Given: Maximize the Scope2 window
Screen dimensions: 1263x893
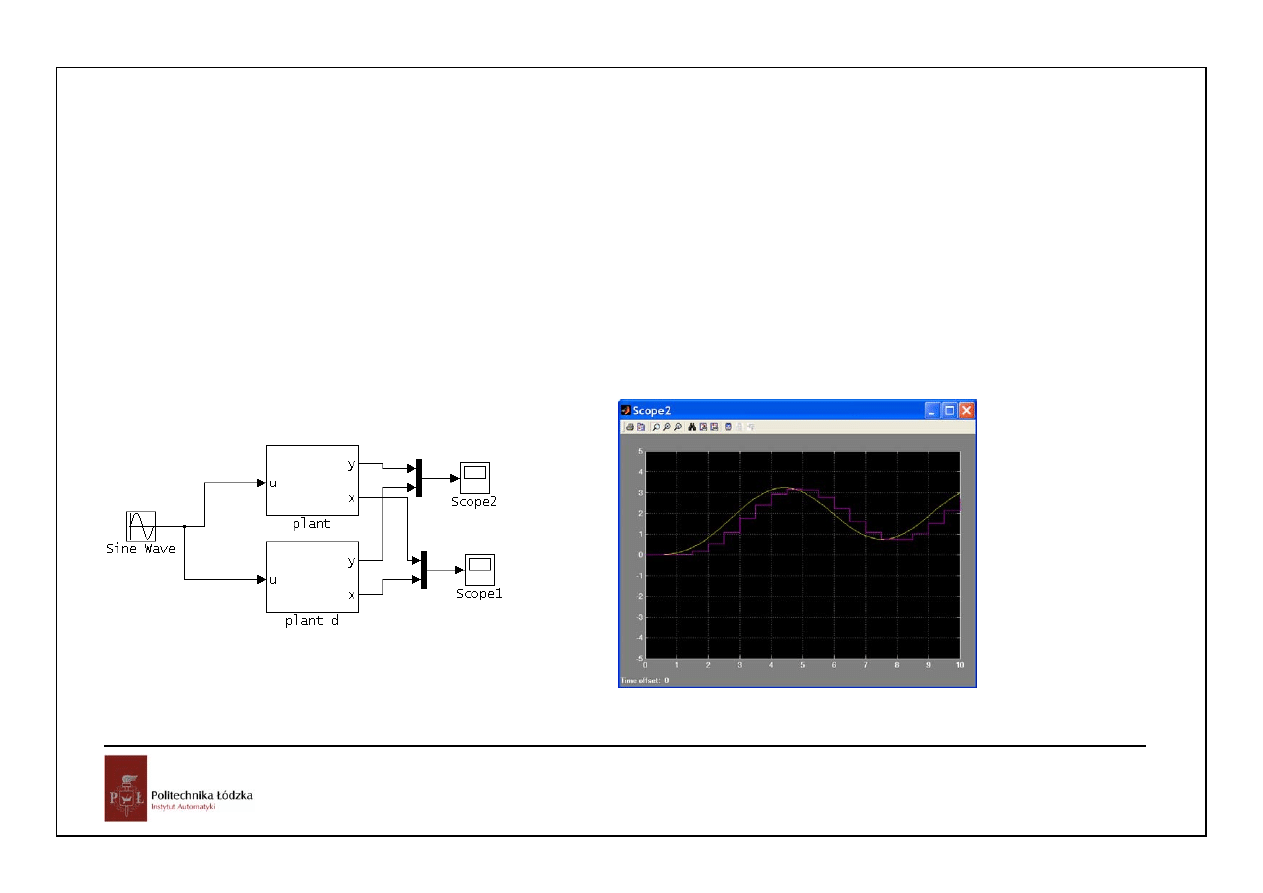Looking at the screenshot, I should click(x=950, y=410).
